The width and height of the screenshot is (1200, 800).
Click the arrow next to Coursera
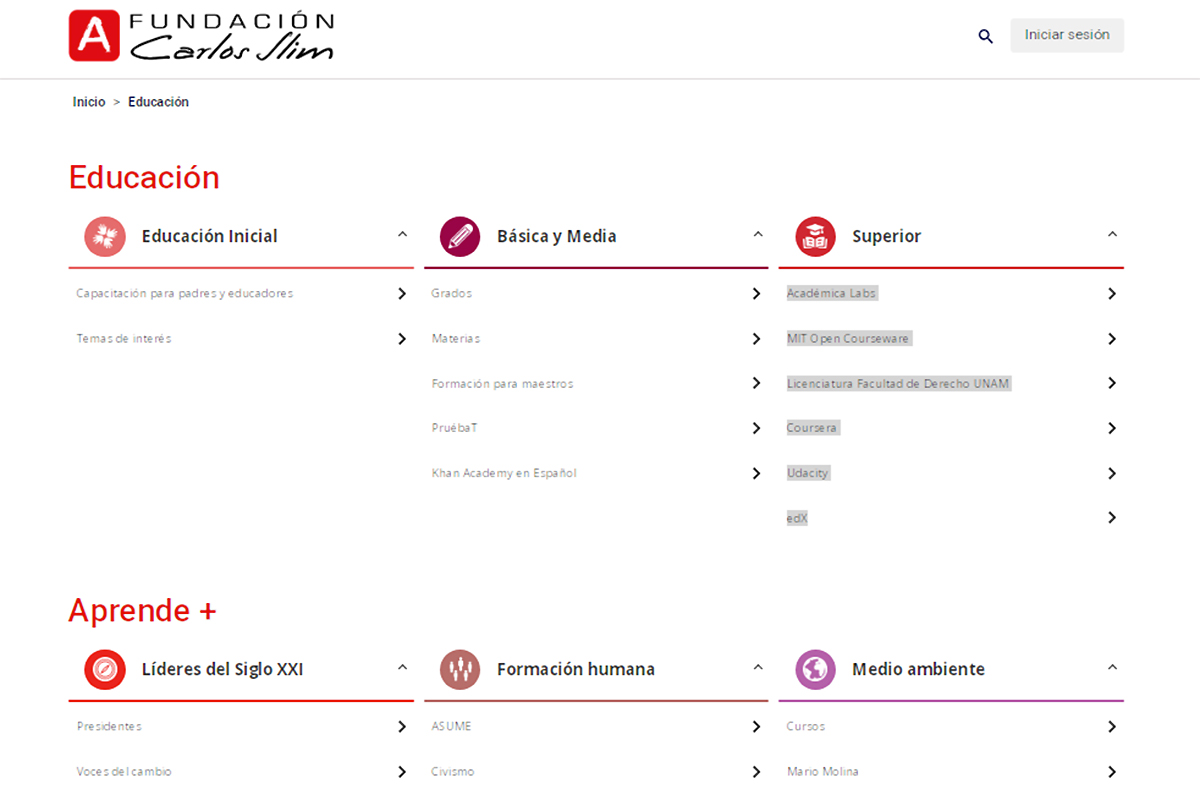coord(1111,428)
